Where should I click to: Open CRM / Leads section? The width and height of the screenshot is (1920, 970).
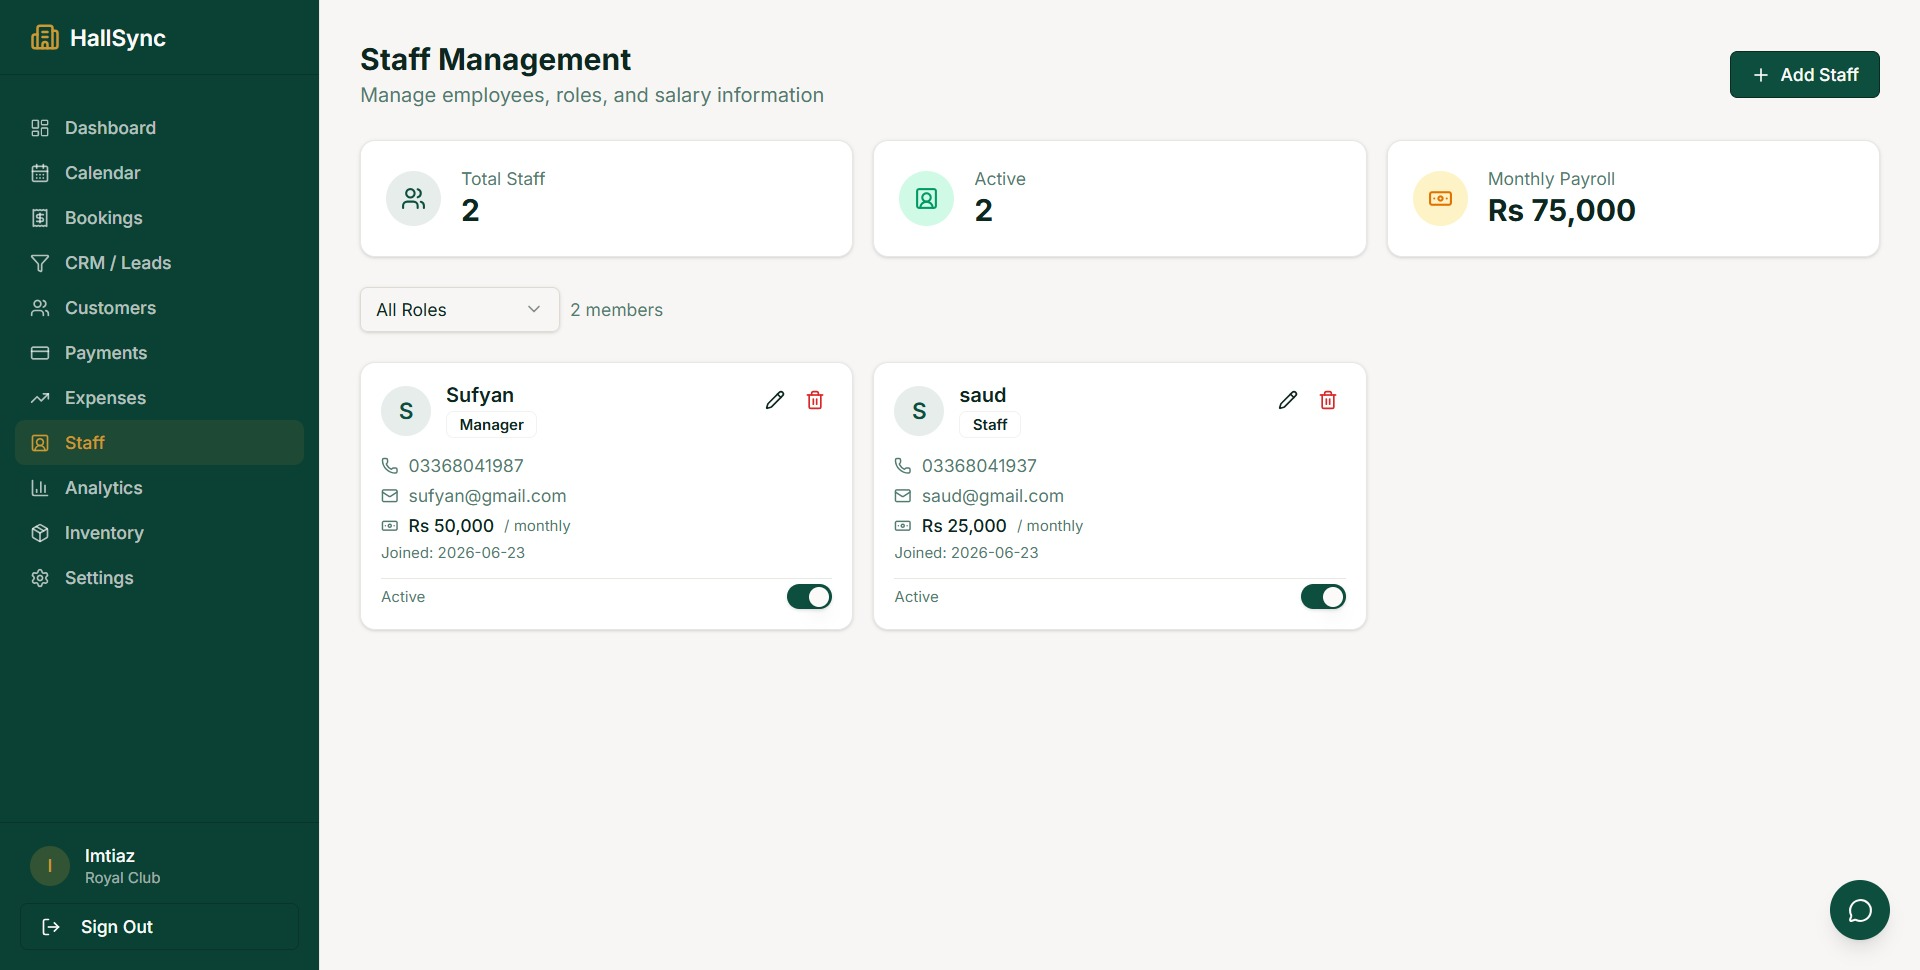159,263
